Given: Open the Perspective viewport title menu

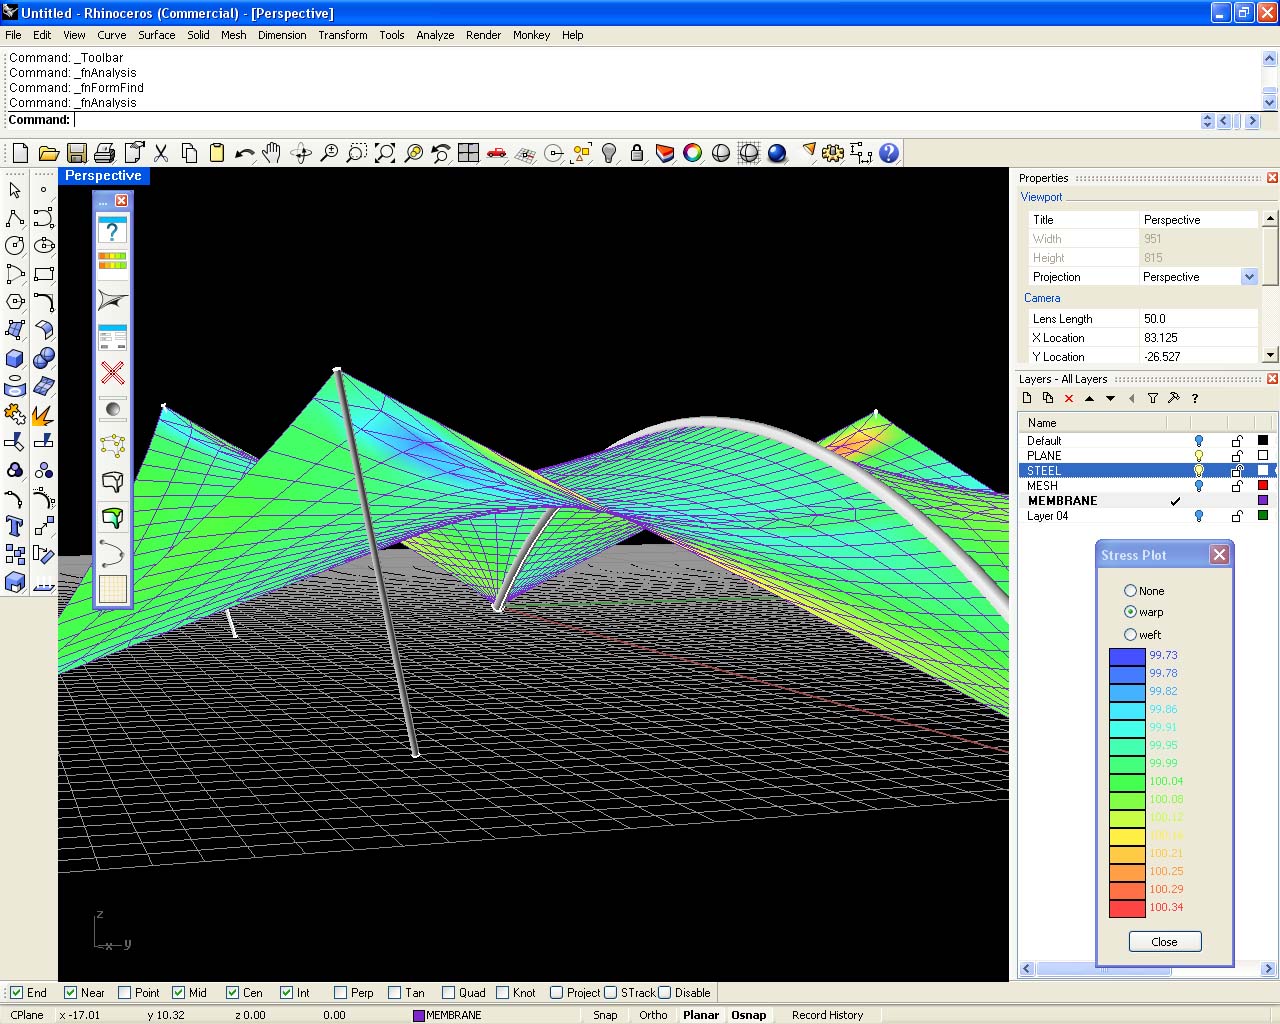Looking at the screenshot, I should (x=103, y=176).
